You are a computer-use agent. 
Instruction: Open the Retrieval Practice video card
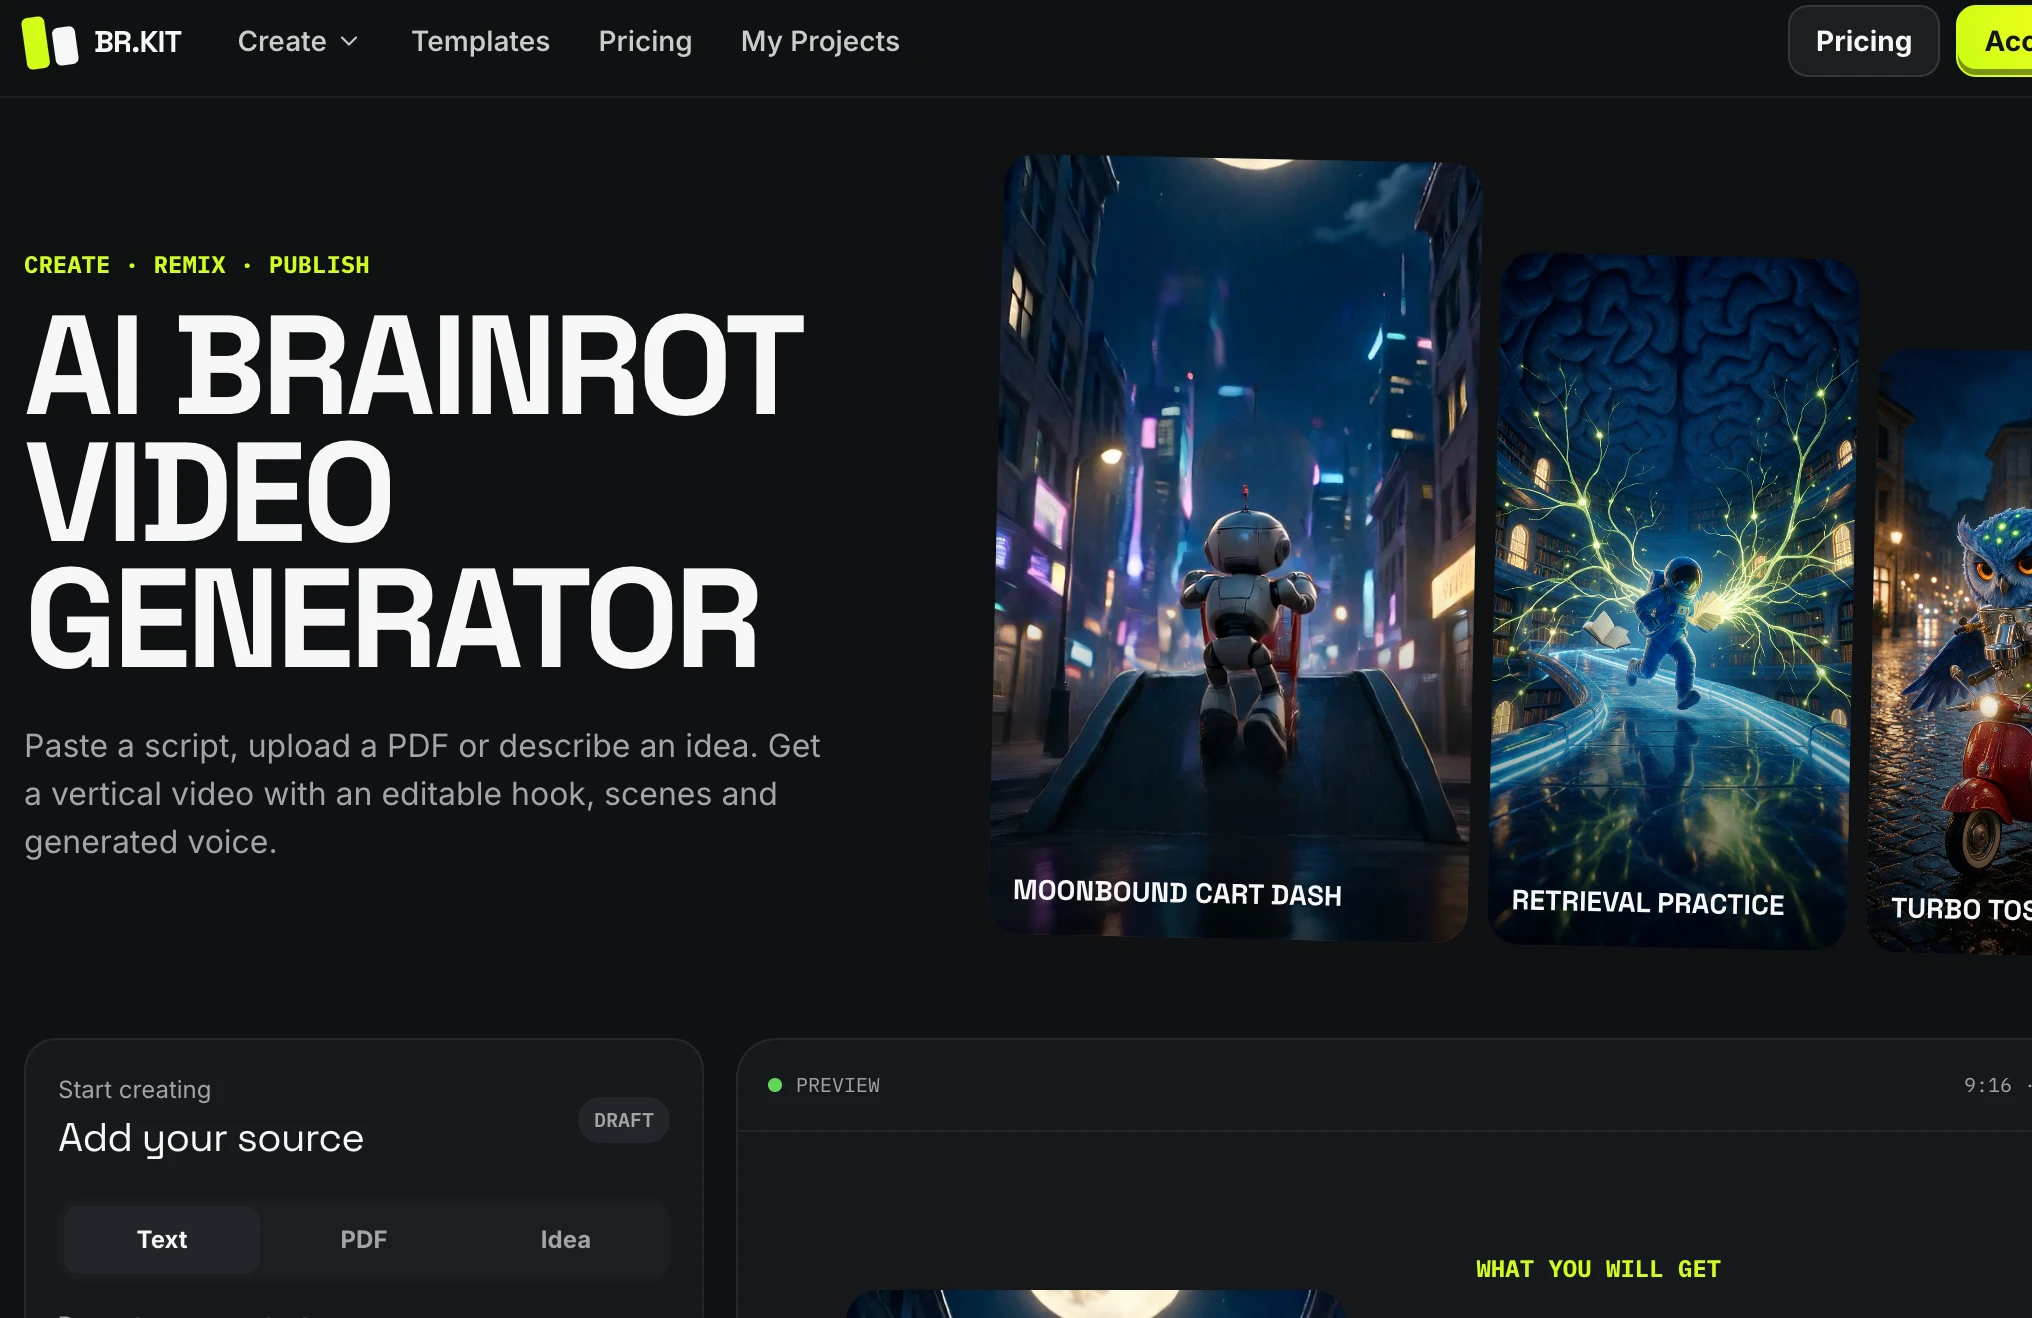tap(1673, 600)
